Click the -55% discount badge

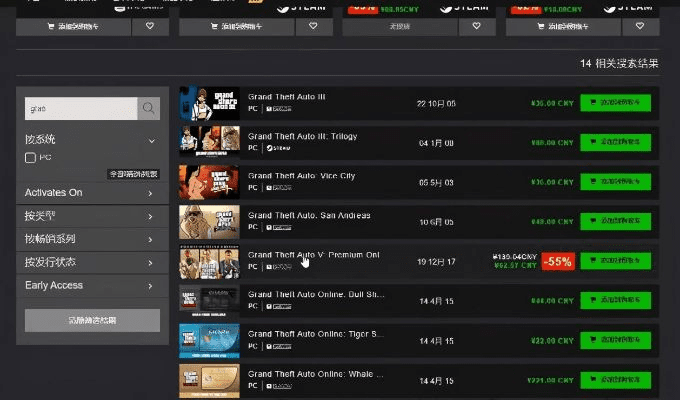(x=557, y=261)
